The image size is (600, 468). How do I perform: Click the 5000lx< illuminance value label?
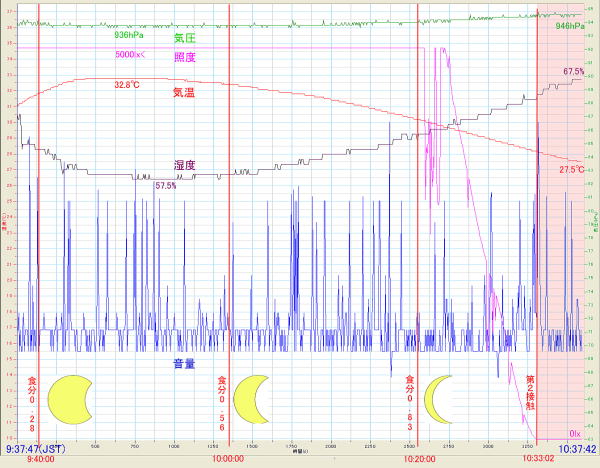pyautogui.click(x=131, y=54)
